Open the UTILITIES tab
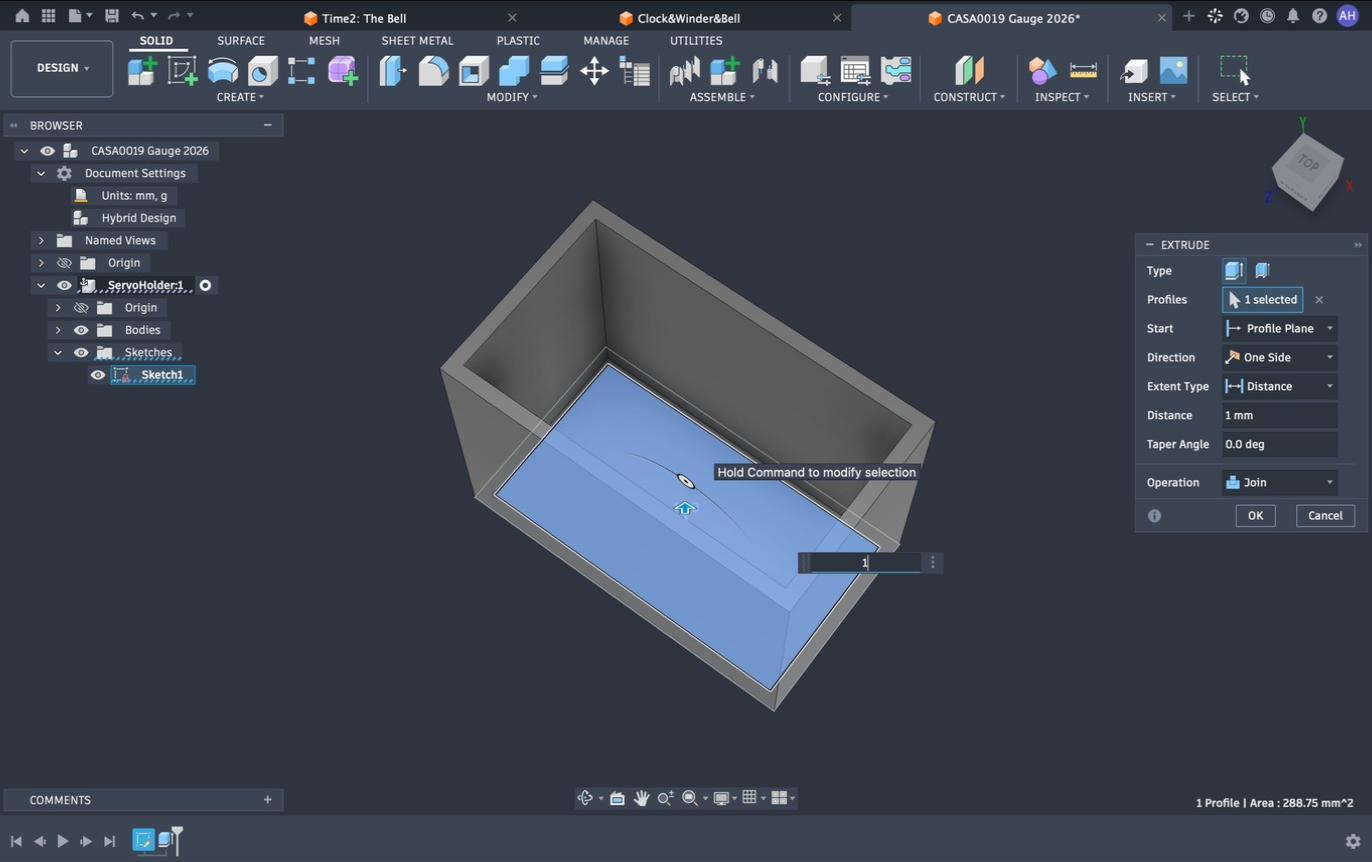 [x=696, y=41]
